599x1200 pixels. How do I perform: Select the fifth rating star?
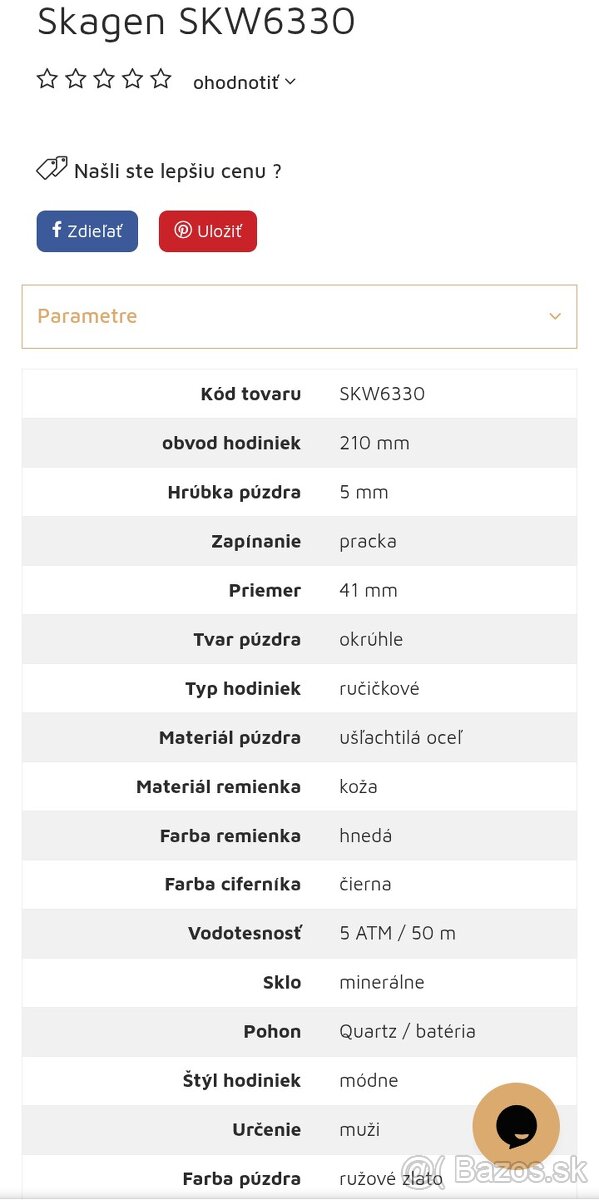coord(161,77)
